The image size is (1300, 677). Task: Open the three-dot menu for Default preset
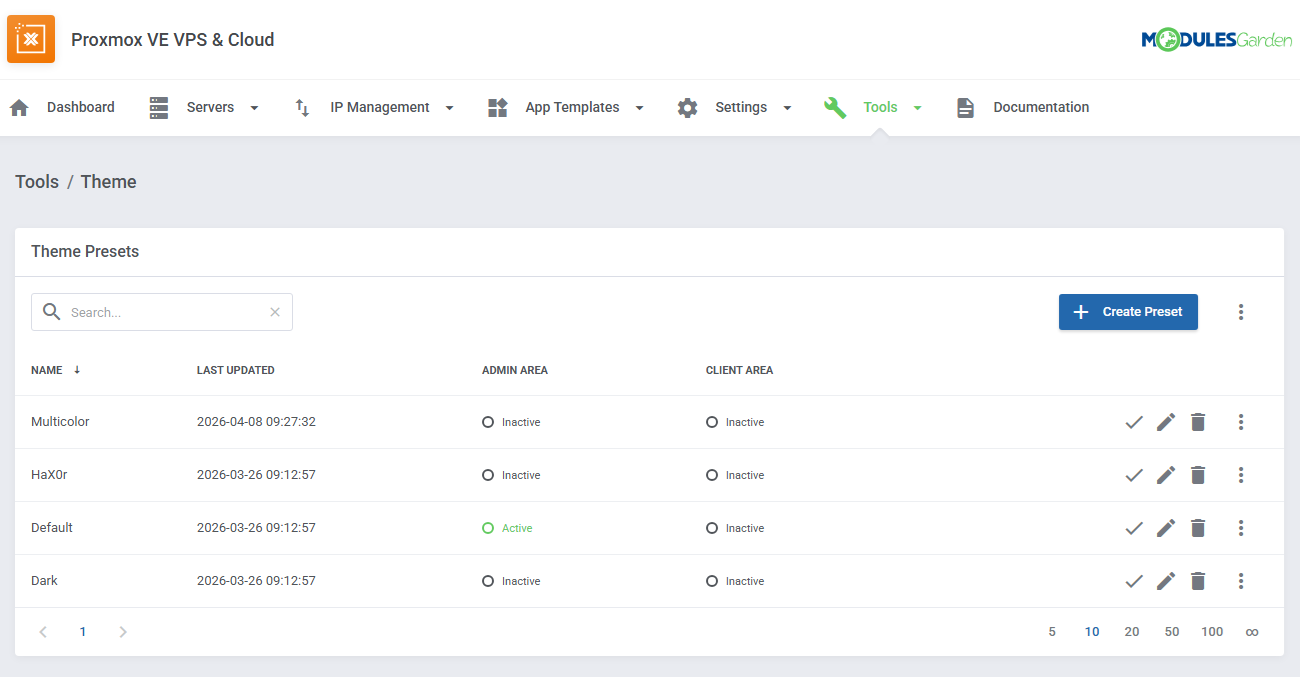coord(1240,528)
